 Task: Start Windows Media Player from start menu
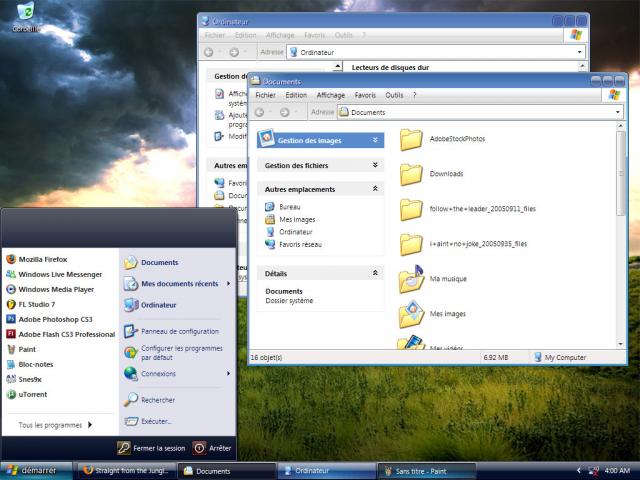(x=50, y=289)
